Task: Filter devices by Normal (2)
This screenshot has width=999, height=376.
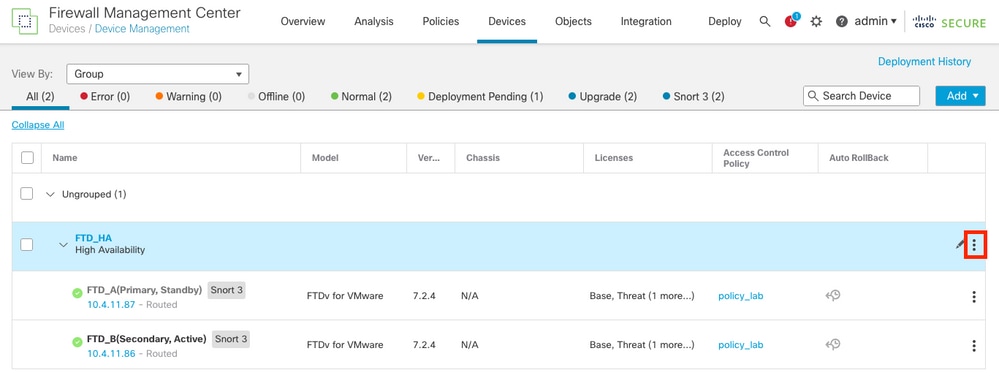Action: pyautogui.click(x=361, y=97)
